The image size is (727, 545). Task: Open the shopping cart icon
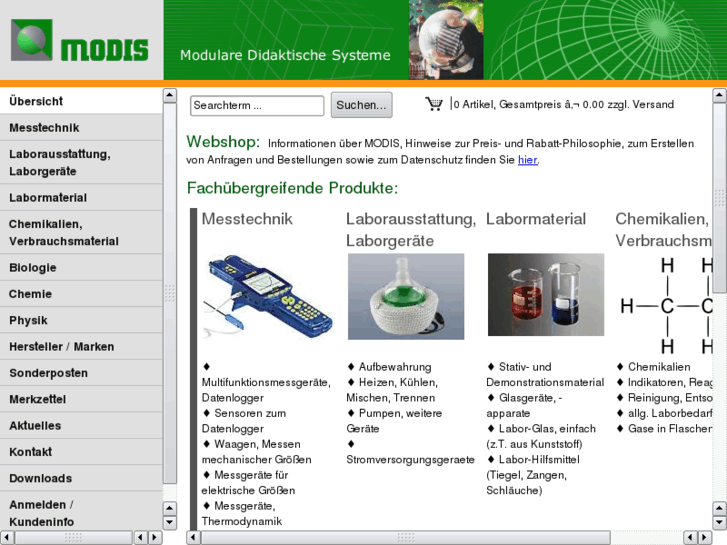(x=434, y=104)
